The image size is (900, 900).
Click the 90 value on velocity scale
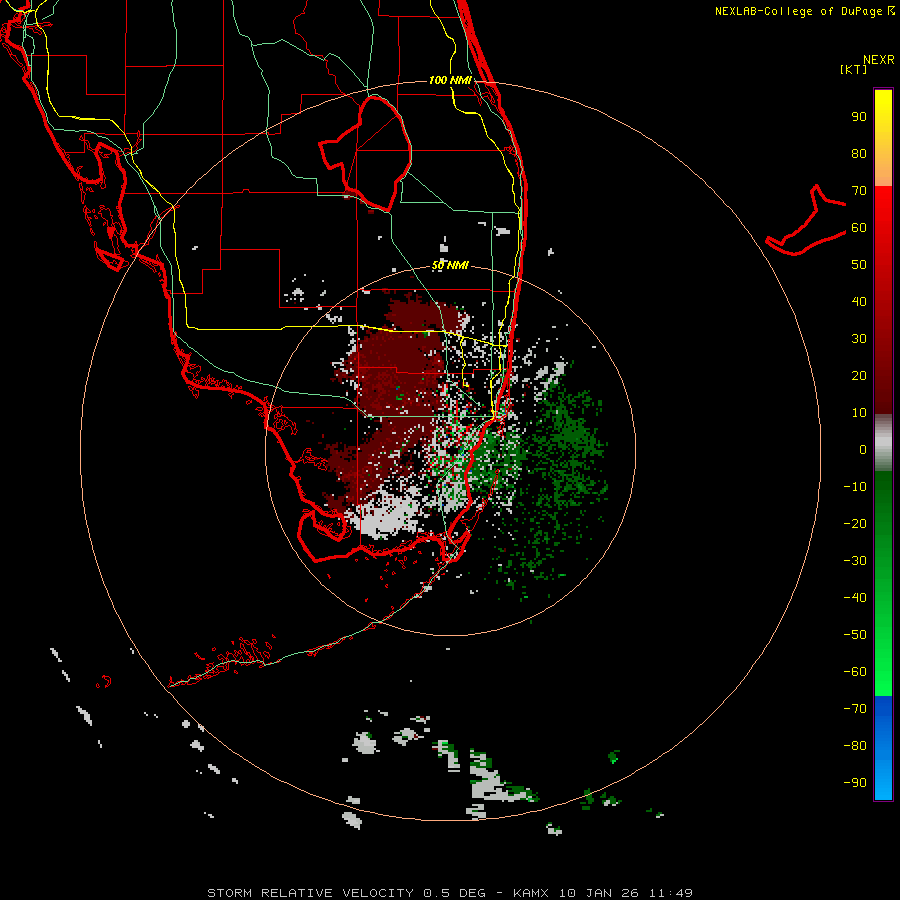(x=859, y=117)
